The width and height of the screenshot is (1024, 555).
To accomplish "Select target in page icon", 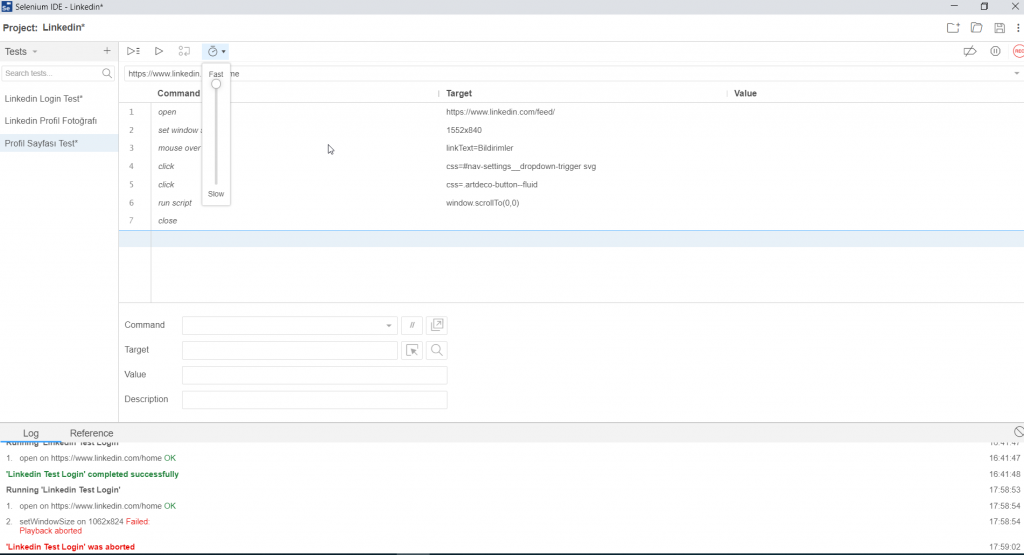I will (x=412, y=351).
